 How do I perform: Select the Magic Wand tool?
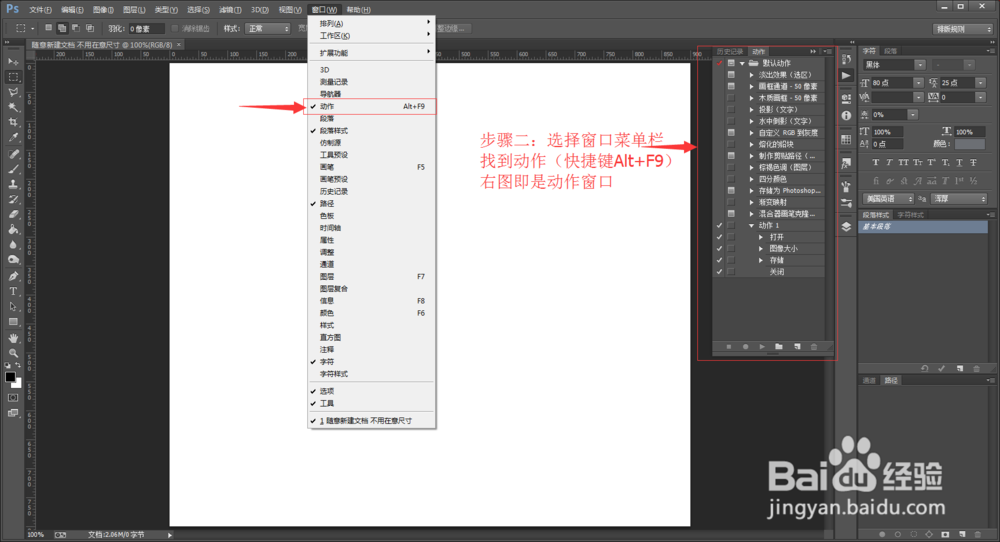(x=13, y=107)
